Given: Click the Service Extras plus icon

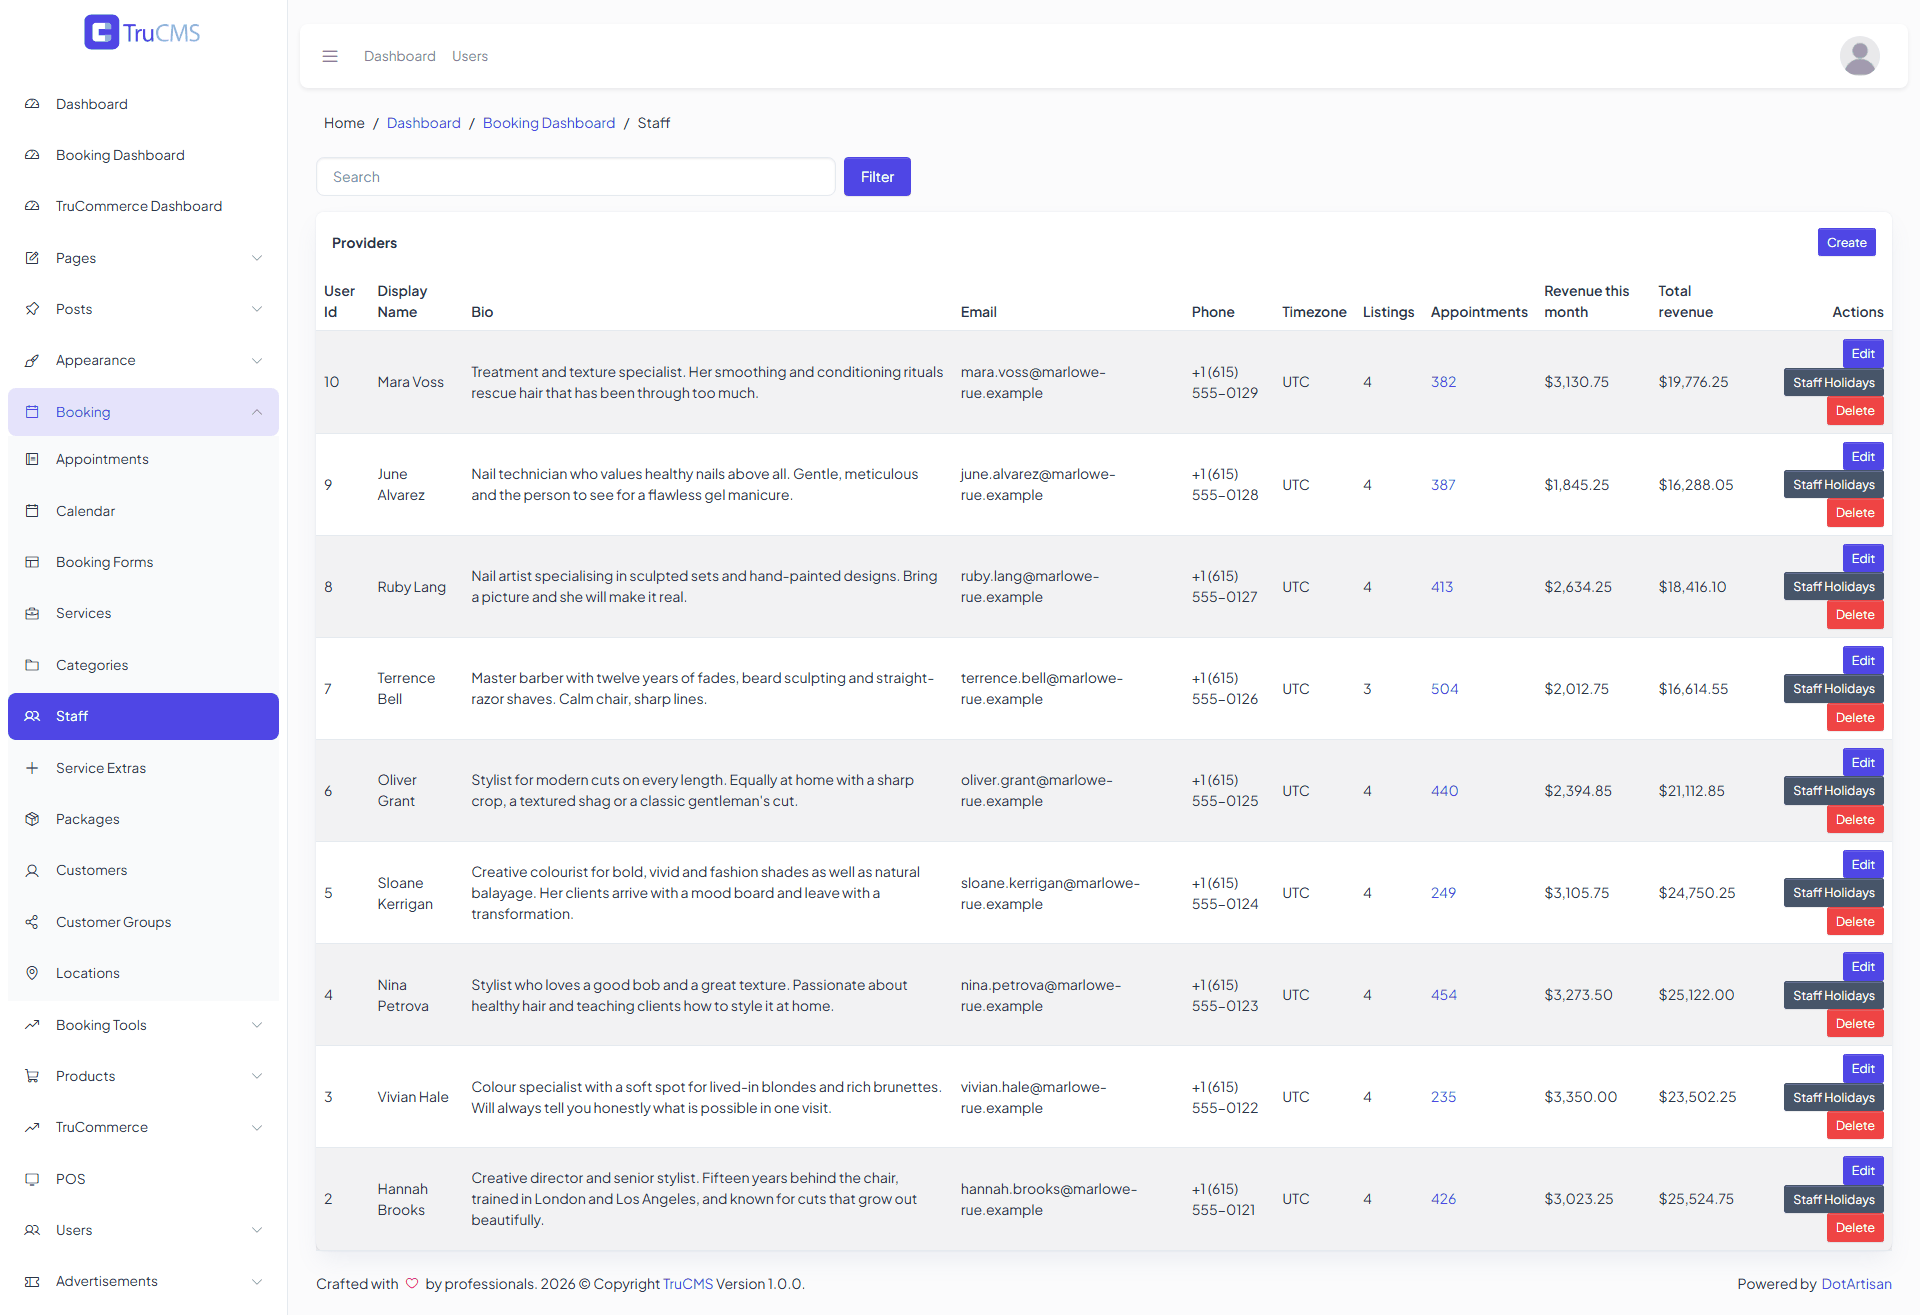Looking at the screenshot, I should pyautogui.click(x=32, y=768).
